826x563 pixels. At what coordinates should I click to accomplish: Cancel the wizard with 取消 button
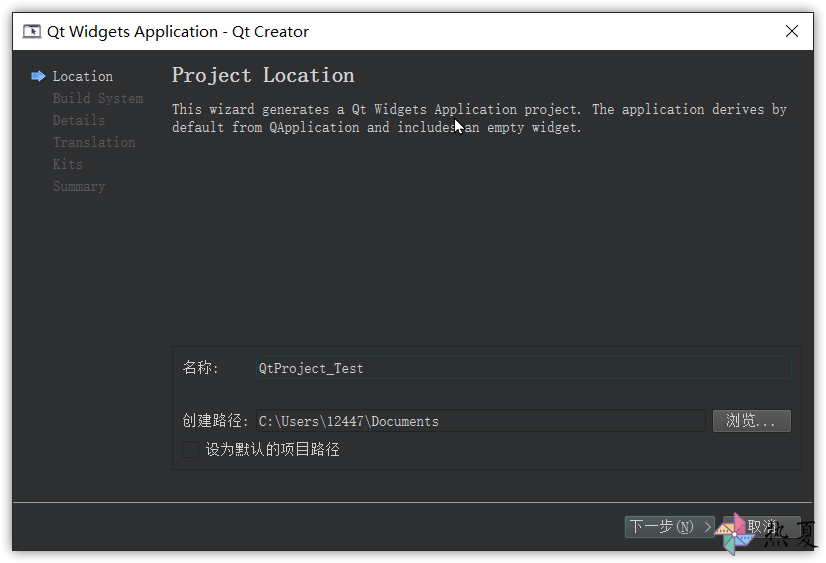[762, 527]
